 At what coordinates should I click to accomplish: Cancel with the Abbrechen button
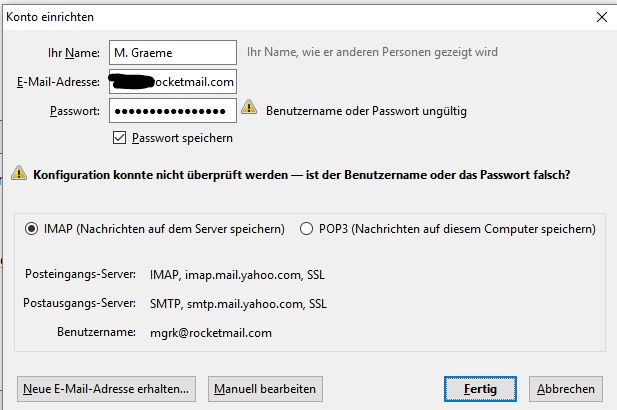565,388
